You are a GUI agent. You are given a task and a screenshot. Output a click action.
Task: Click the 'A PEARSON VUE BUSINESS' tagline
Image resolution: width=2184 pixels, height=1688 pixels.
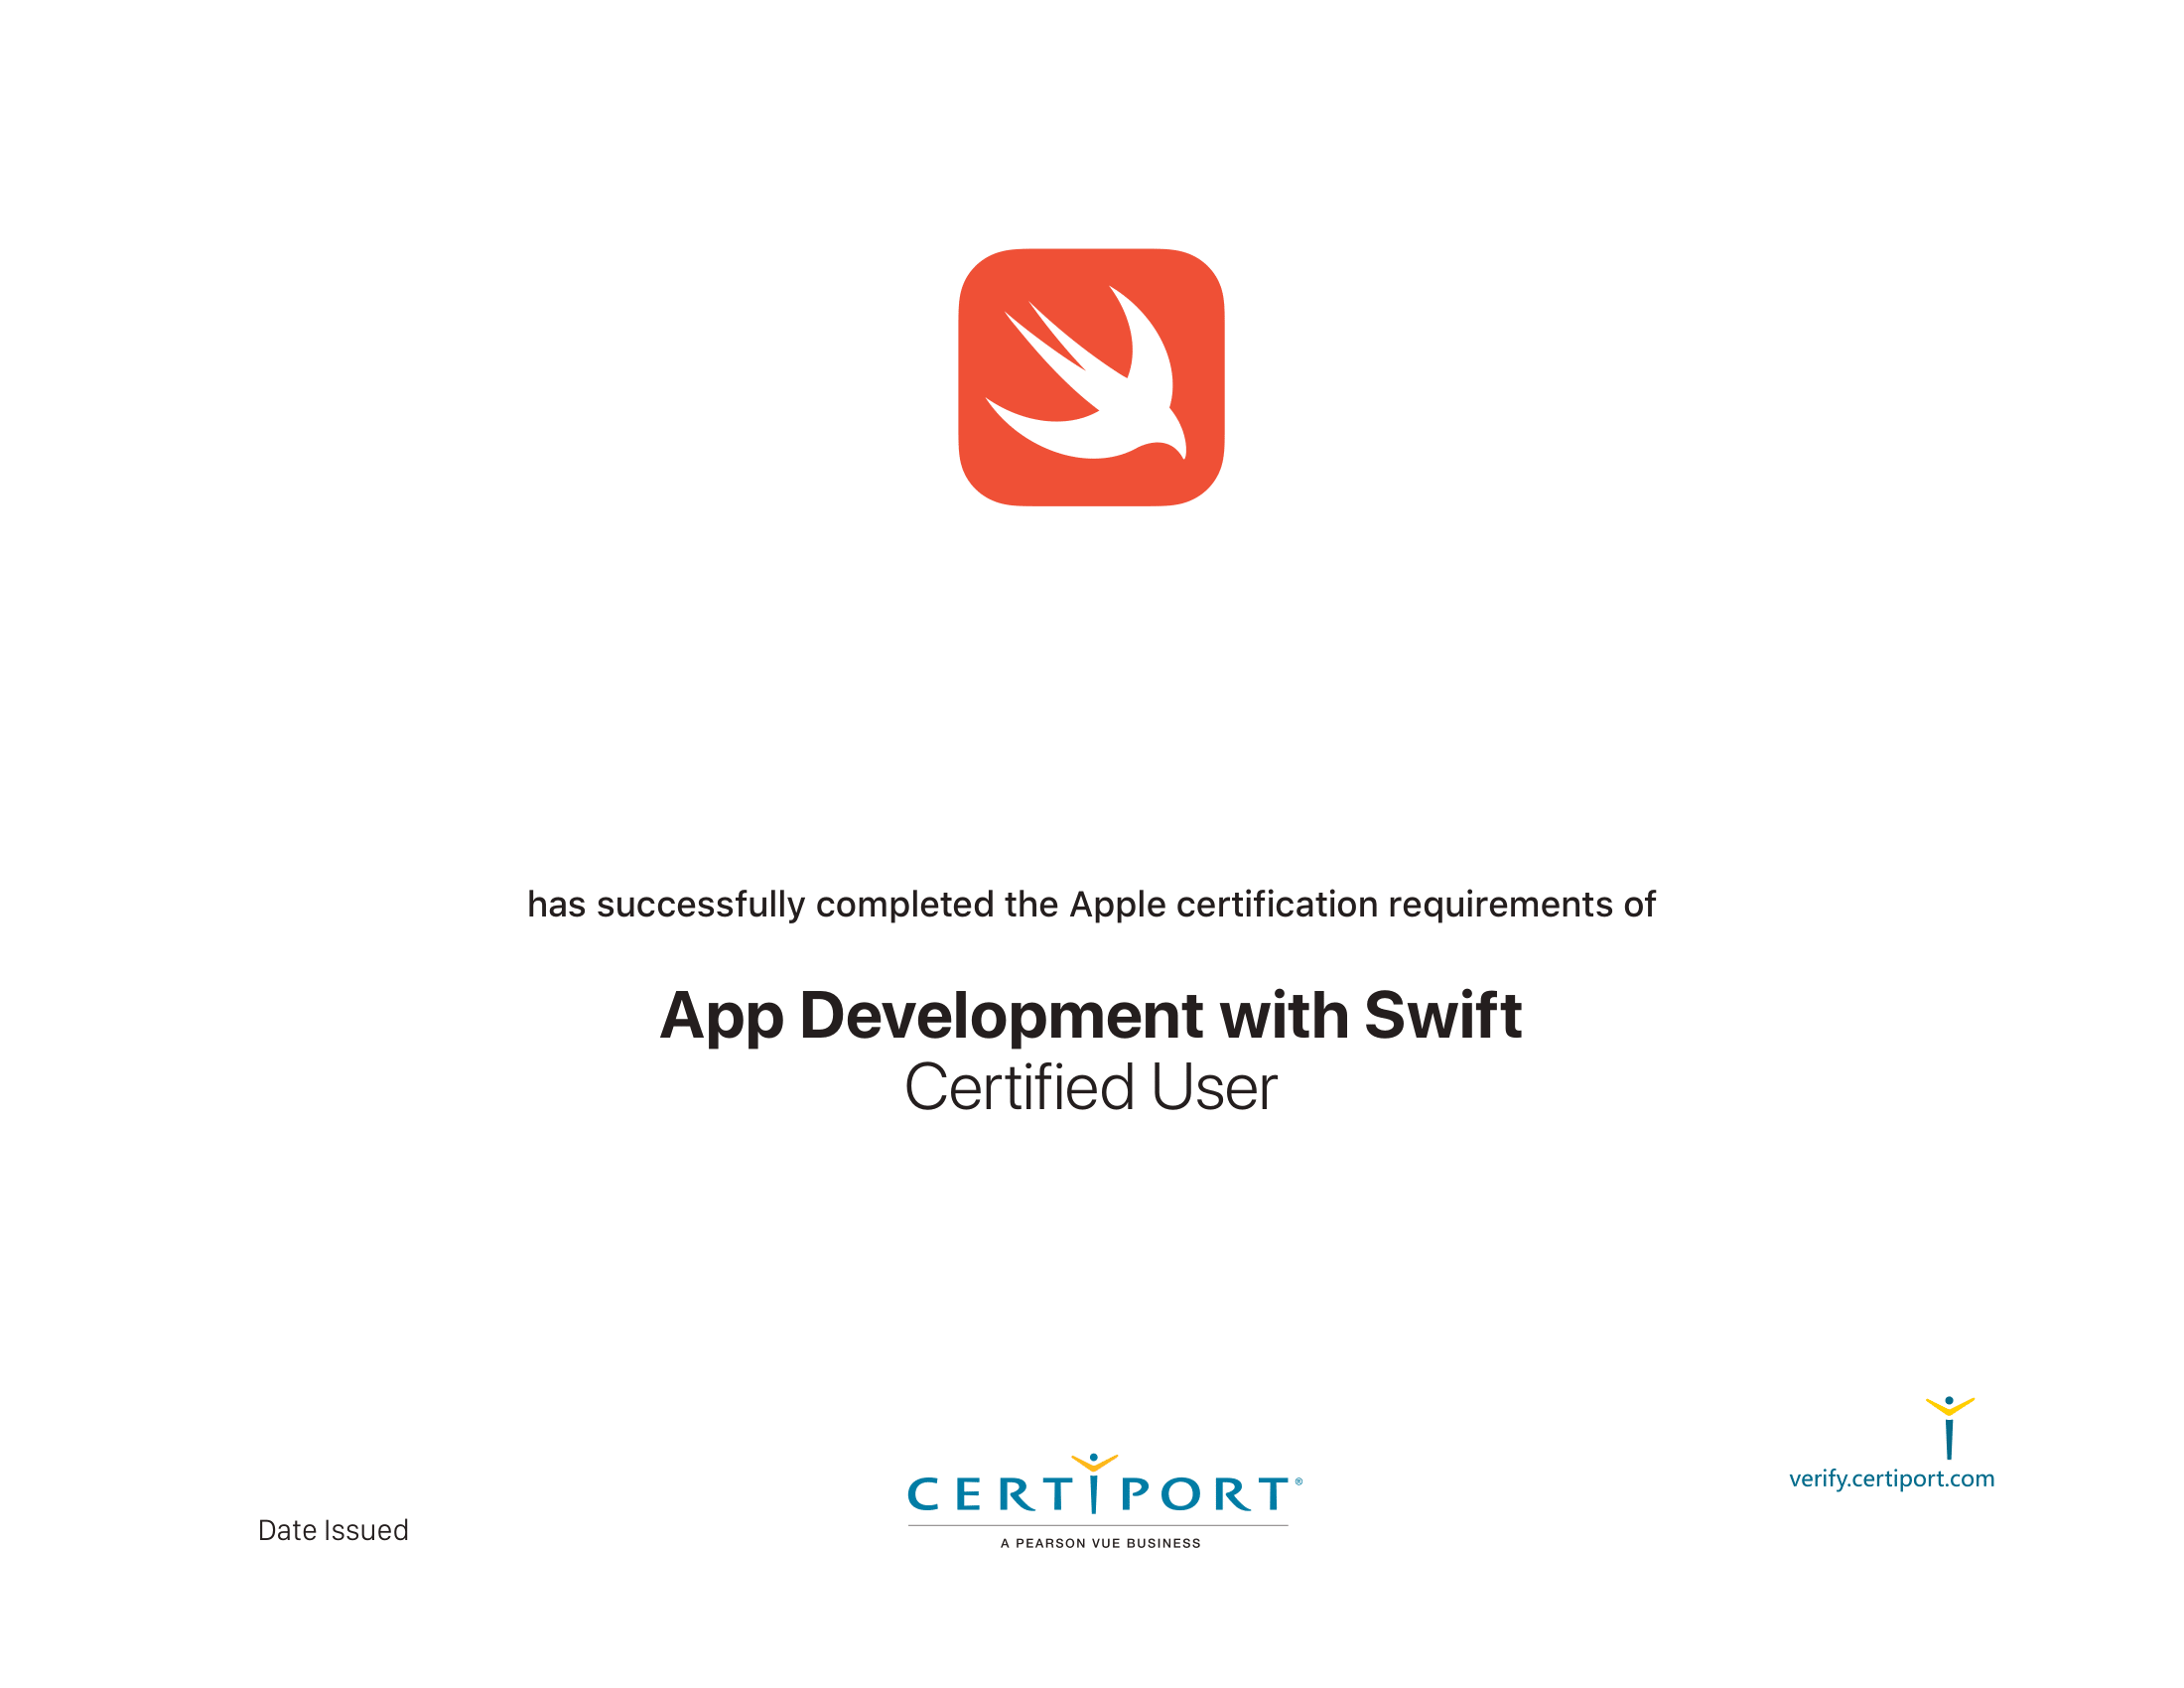click(x=1100, y=1544)
